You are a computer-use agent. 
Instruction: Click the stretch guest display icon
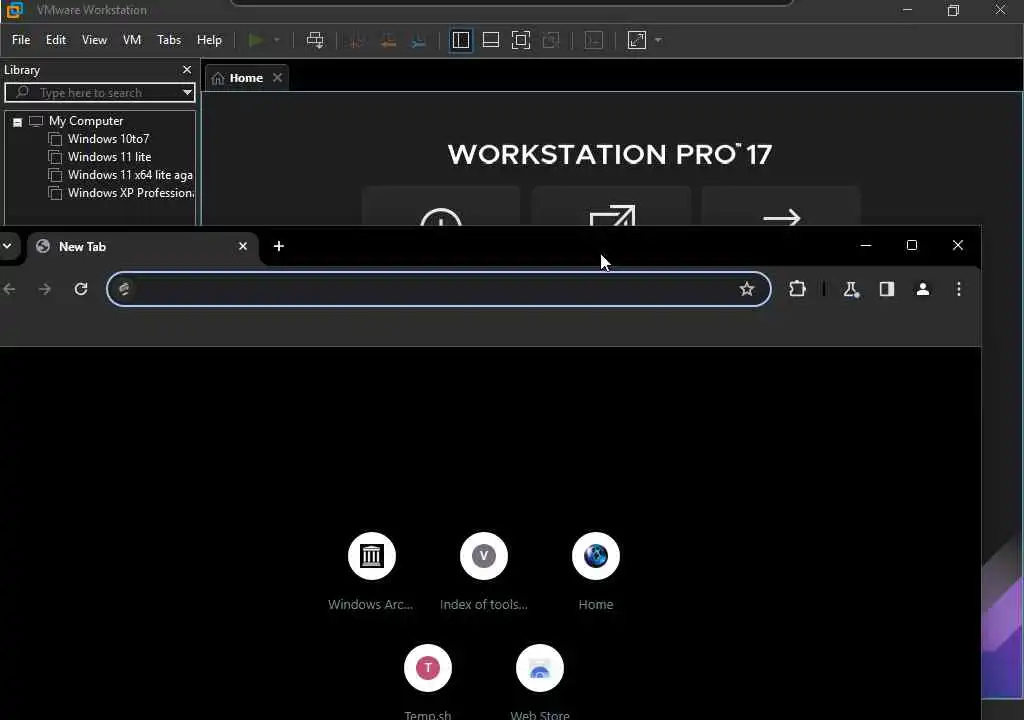pyautogui.click(x=637, y=41)
